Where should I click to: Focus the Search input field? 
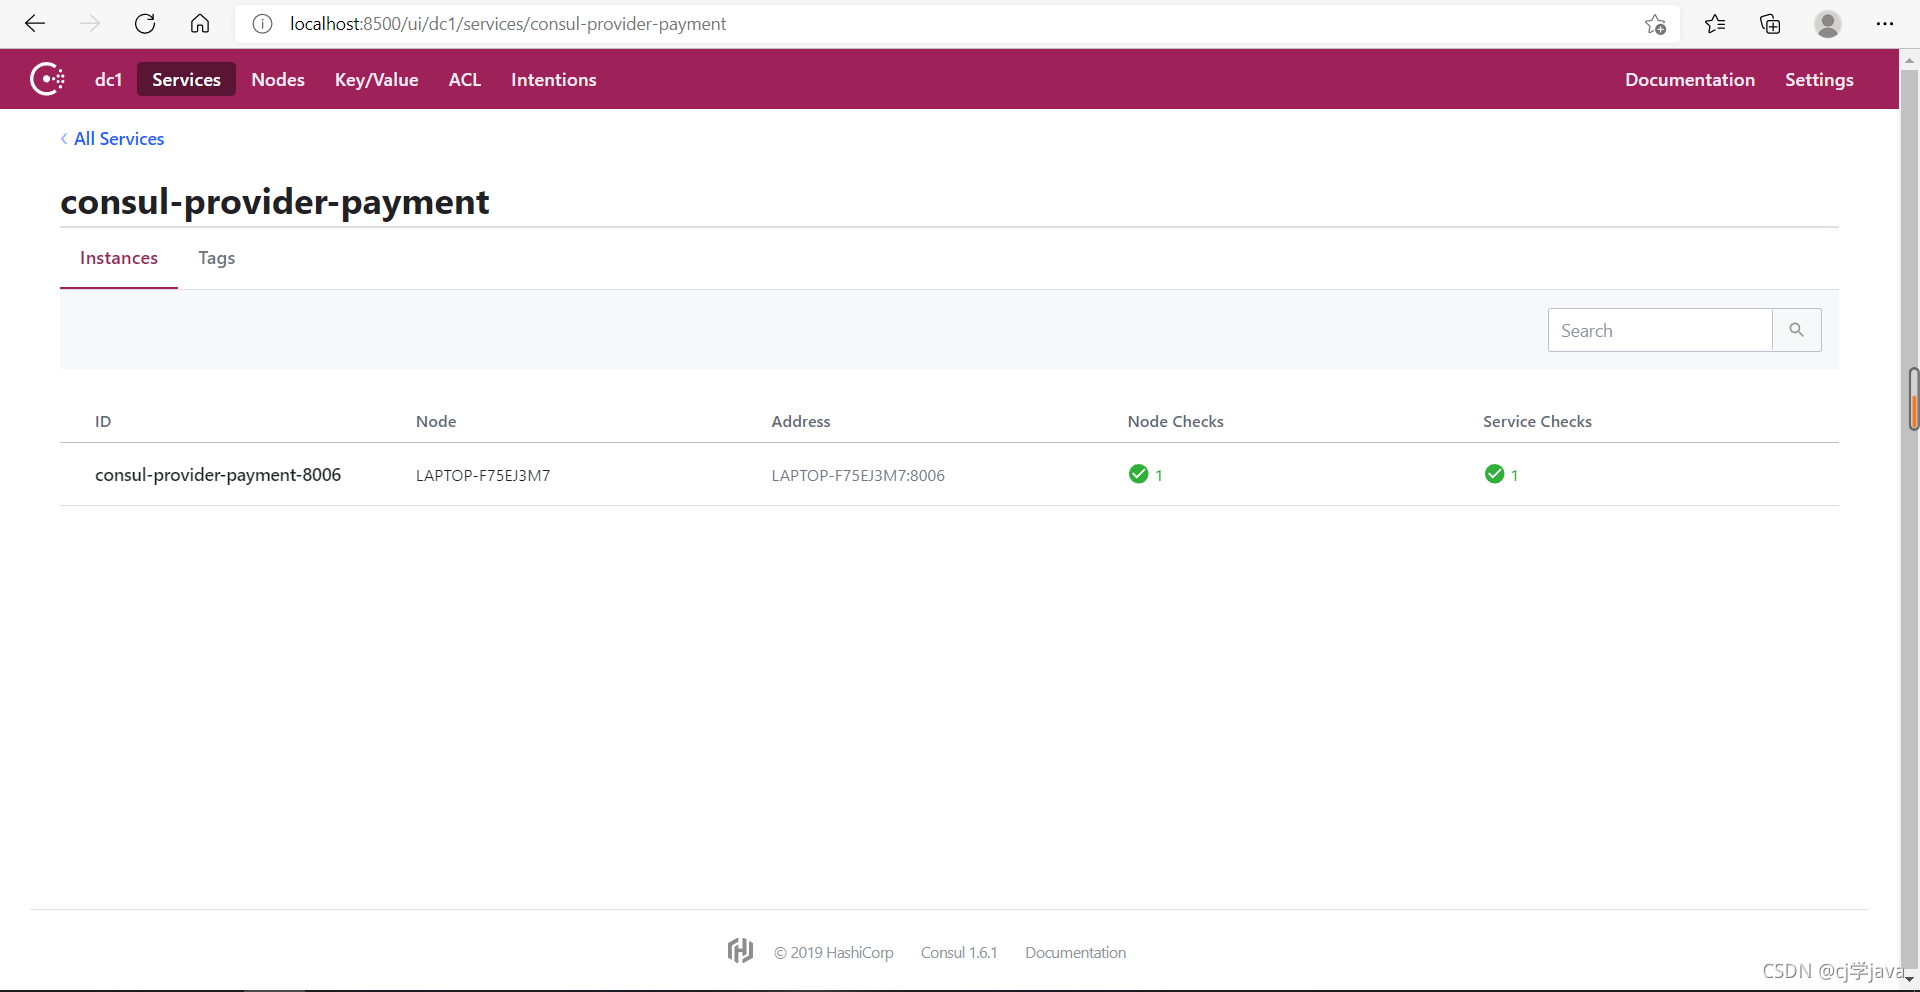[1660, 330]
